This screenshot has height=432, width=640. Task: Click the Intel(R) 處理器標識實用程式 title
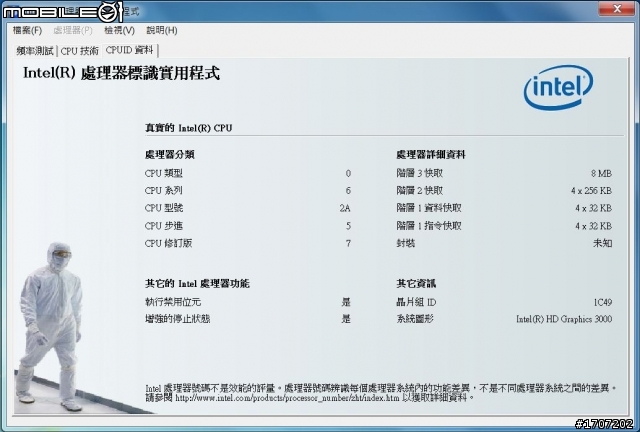coord(121,73)
